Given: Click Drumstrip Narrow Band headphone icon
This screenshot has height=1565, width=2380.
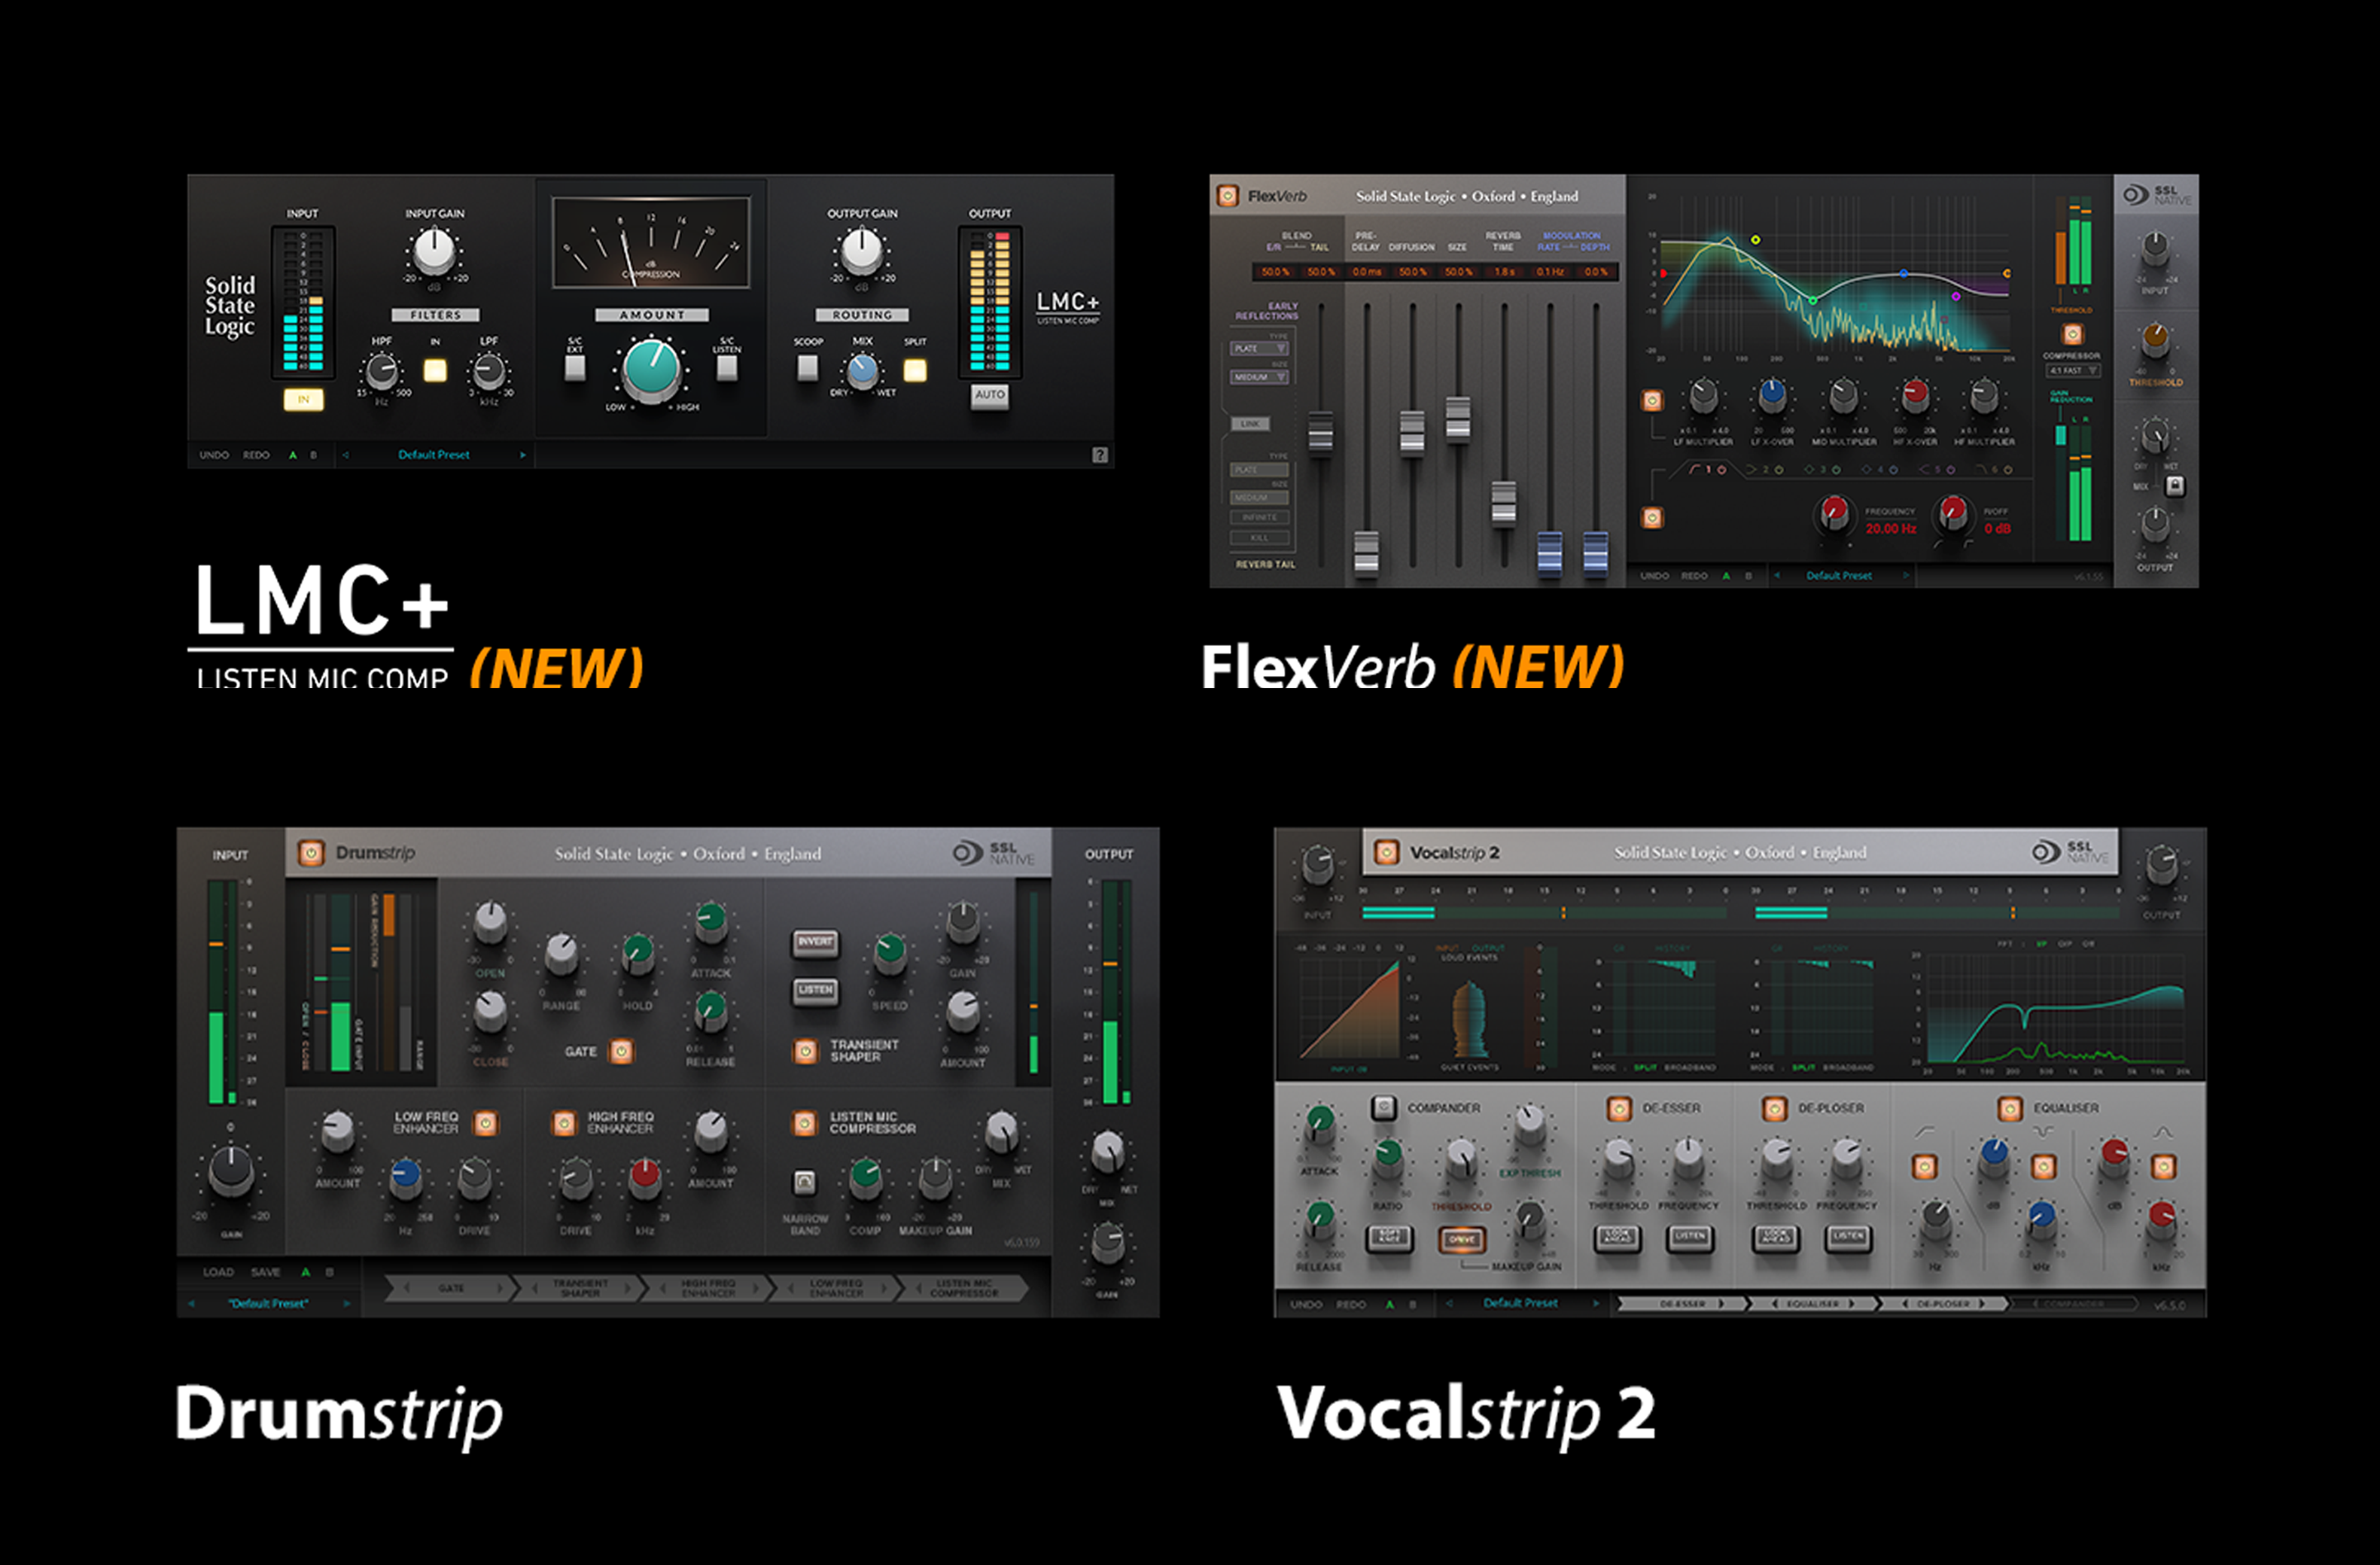Looking at the screenshot, I should [804, 1183].
